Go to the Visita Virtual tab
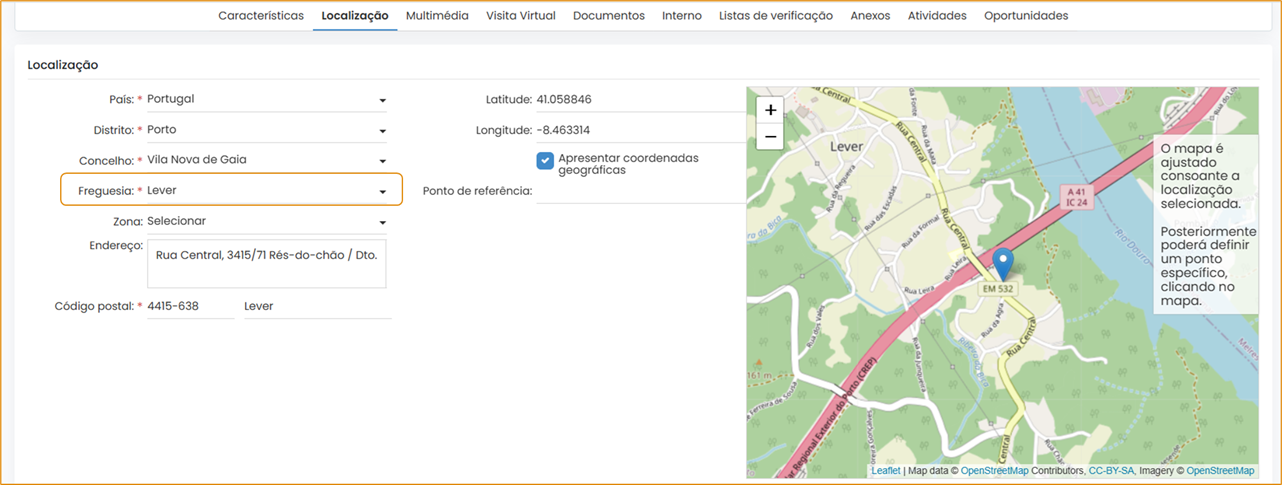Screen dimensions: 1282x485 tap(520, 16)
